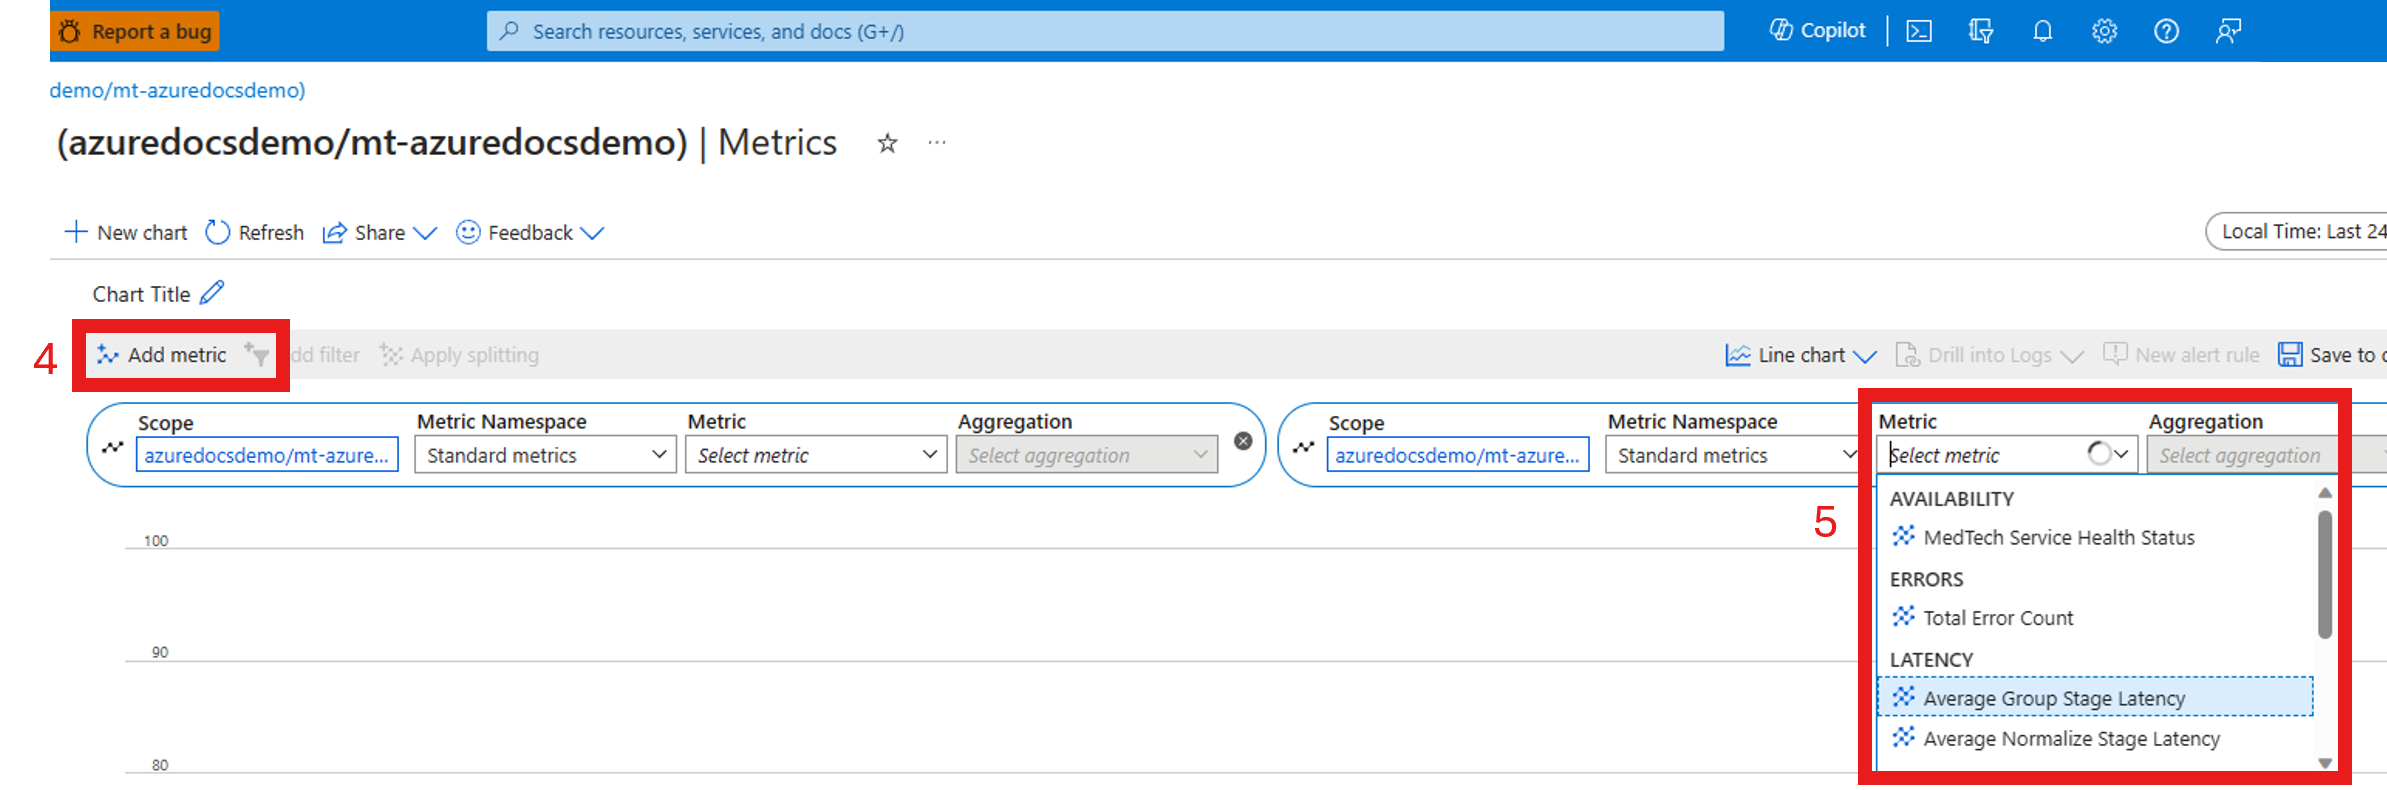
Task: Remove first metric with X icon
Action: pyautogui.click(x=1243, y=441)
